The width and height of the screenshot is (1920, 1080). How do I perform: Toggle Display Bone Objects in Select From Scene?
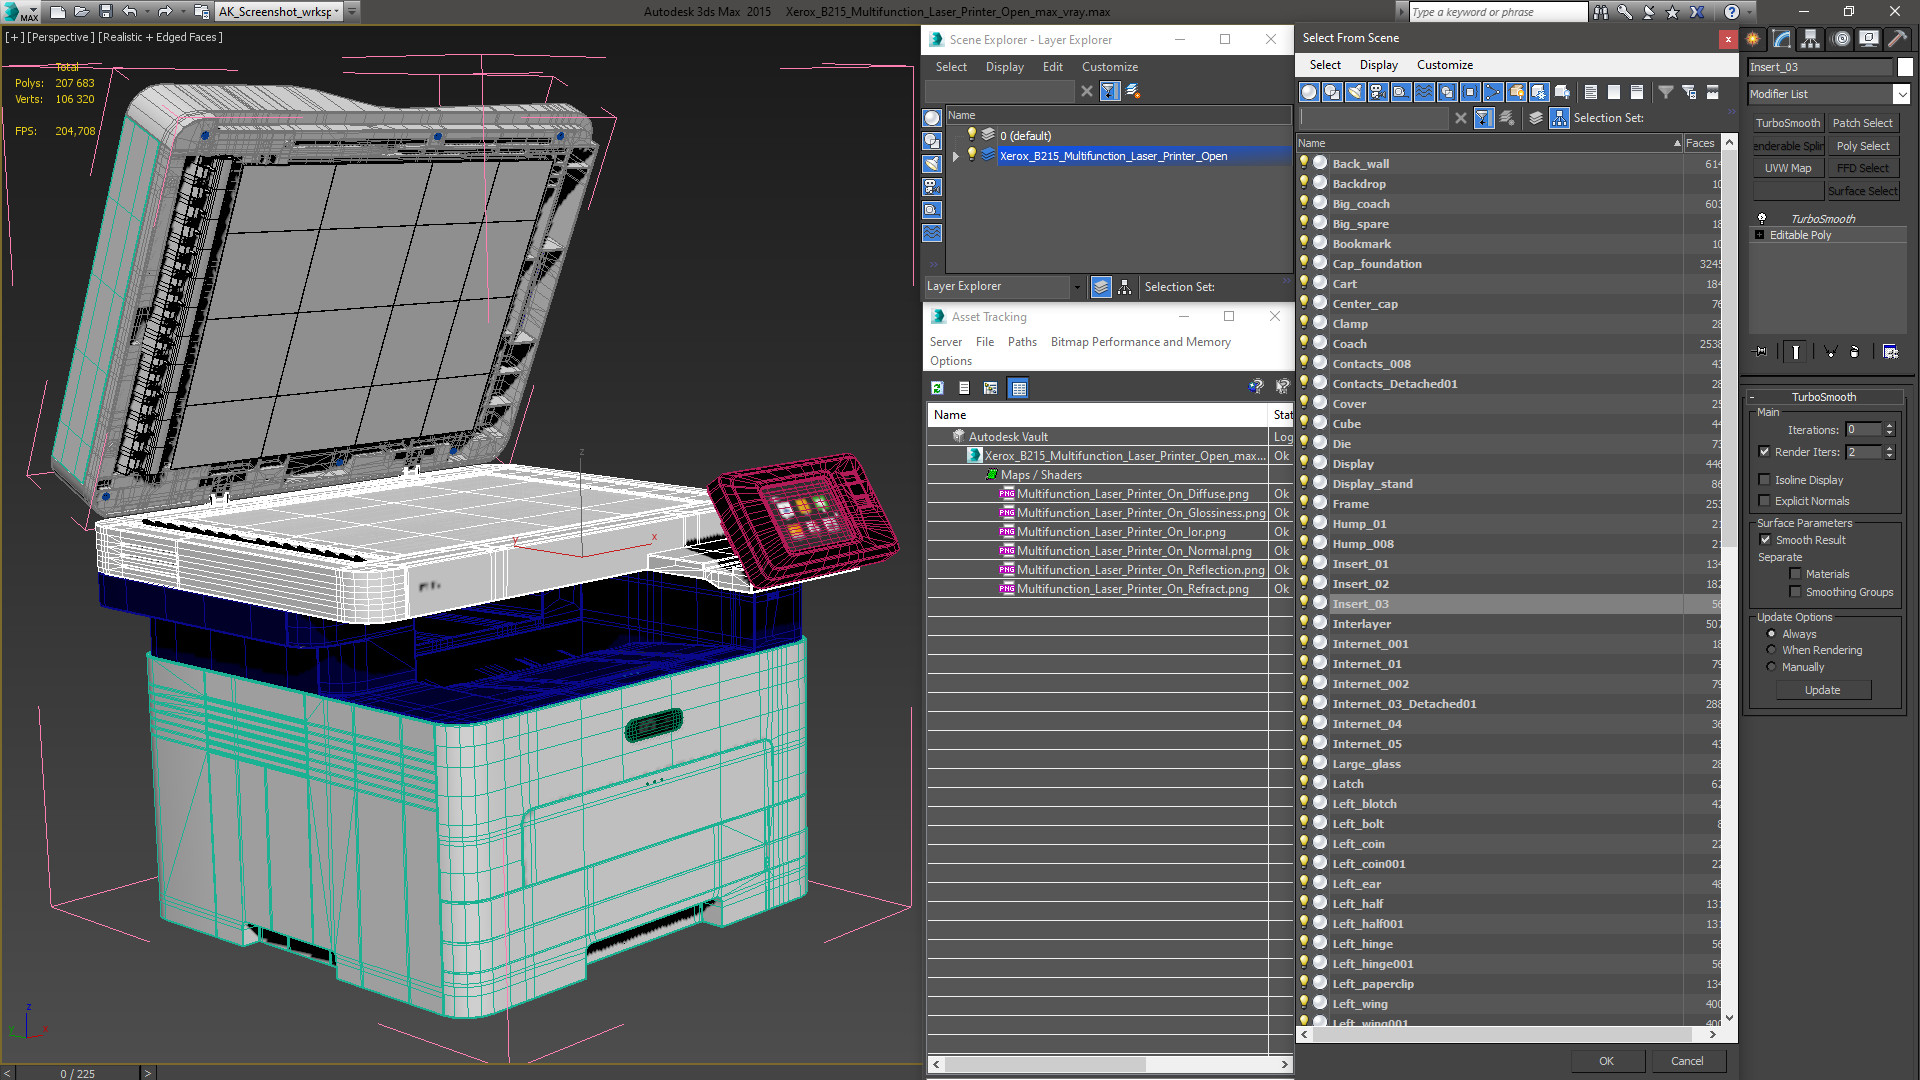click(x=1493, y=92)
